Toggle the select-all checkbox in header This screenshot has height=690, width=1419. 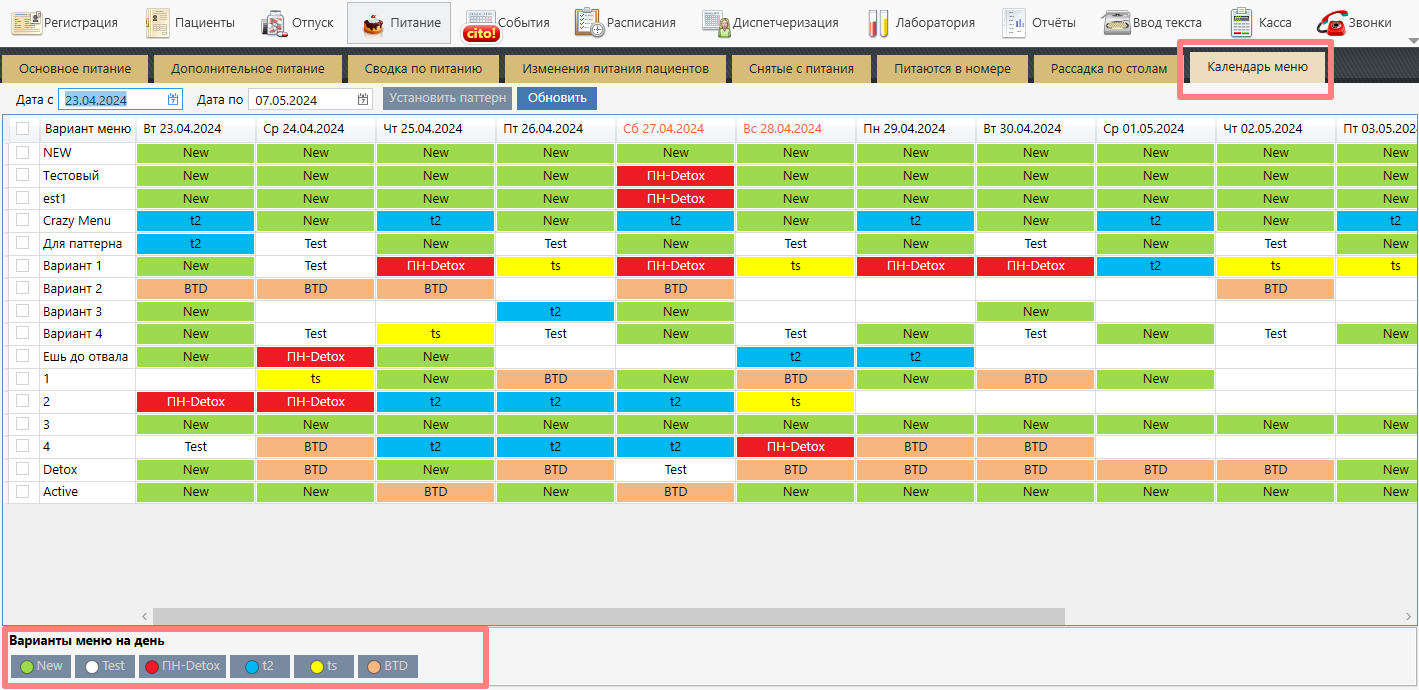22,129
